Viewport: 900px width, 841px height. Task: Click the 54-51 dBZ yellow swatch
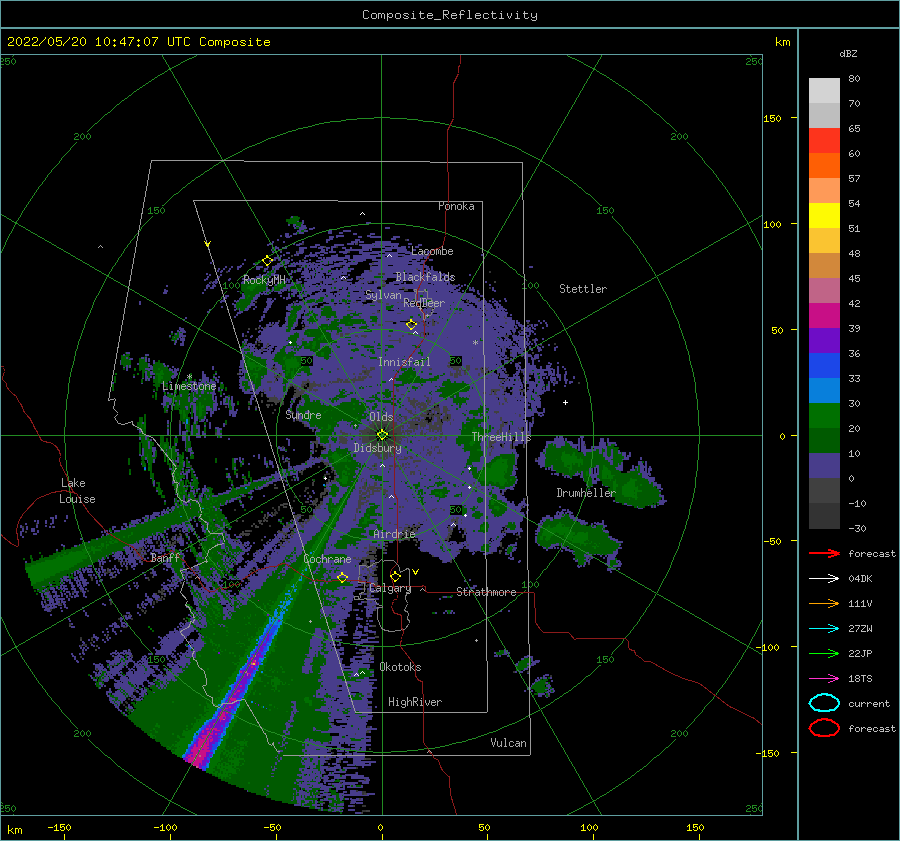point(824,216)
